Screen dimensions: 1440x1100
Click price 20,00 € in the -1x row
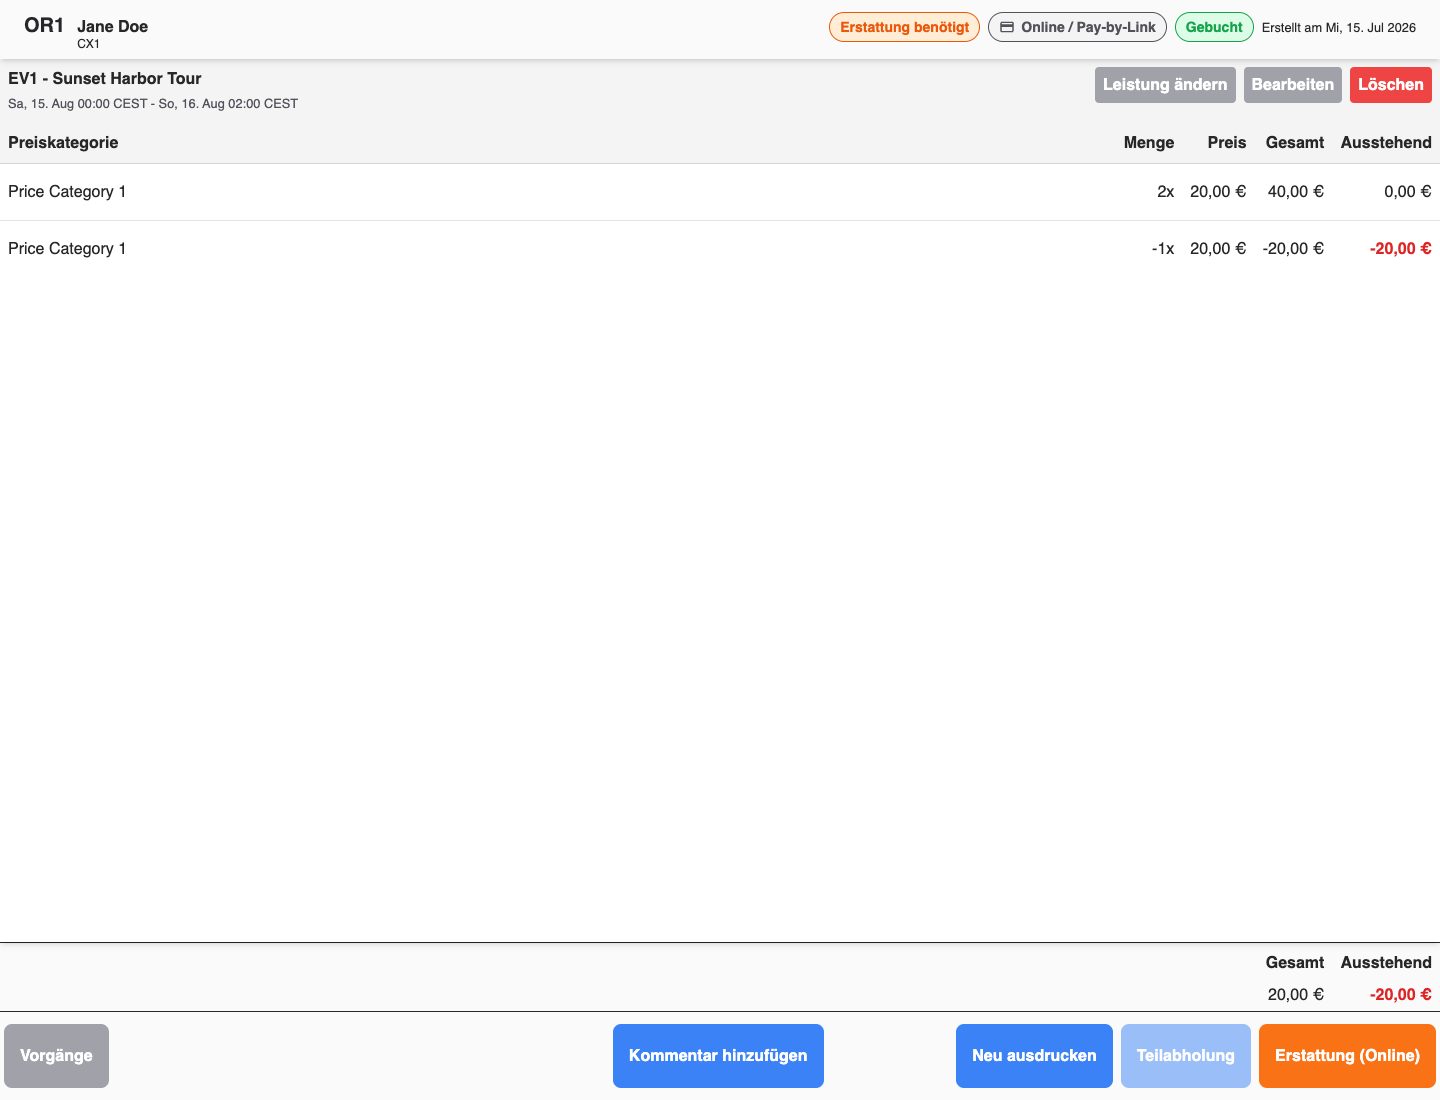(1218, 249)
